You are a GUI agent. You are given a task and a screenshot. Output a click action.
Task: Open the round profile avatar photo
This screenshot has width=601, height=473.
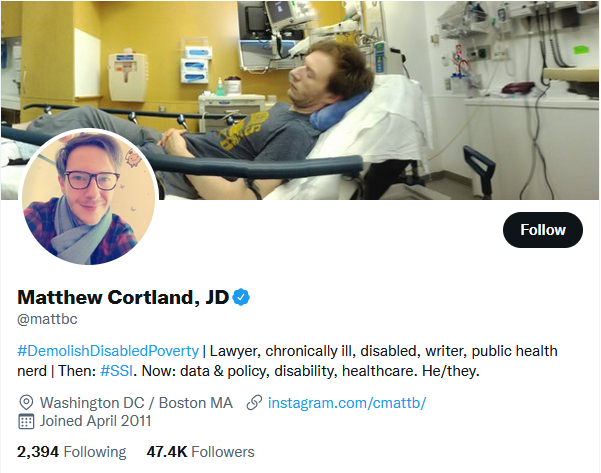point(89,197)
